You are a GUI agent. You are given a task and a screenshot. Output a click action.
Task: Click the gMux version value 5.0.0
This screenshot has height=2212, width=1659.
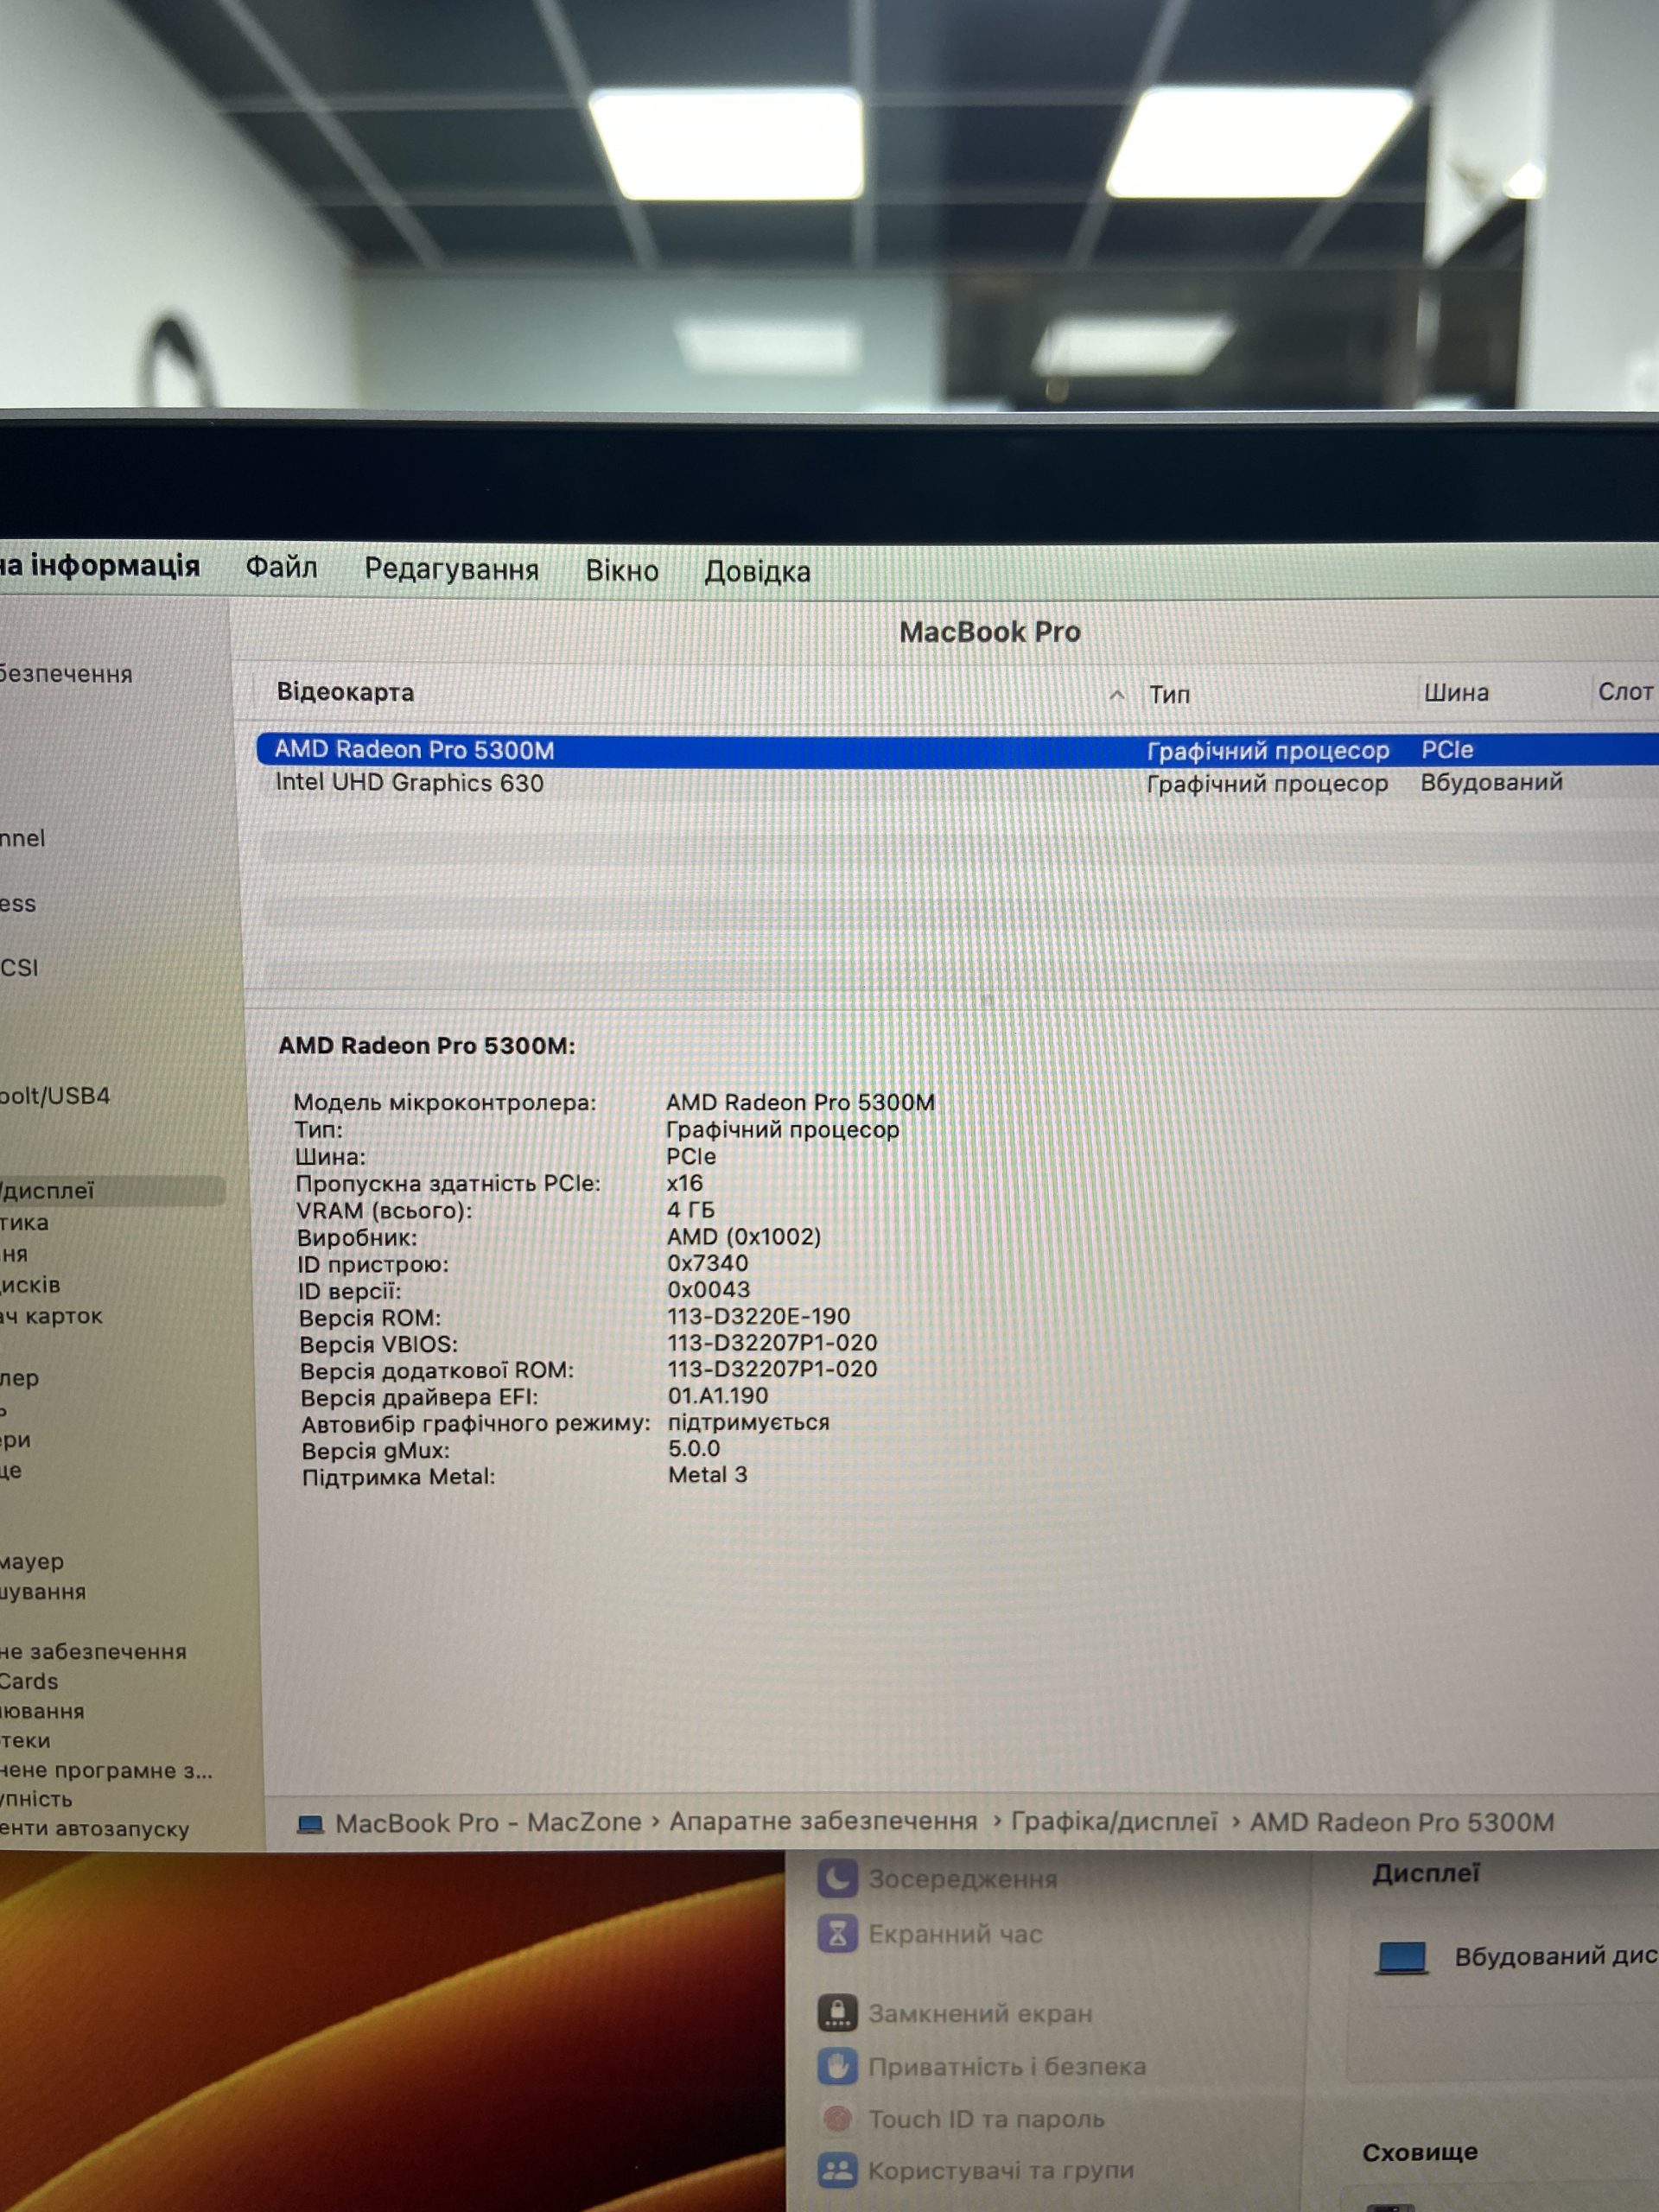[694, 1448]
